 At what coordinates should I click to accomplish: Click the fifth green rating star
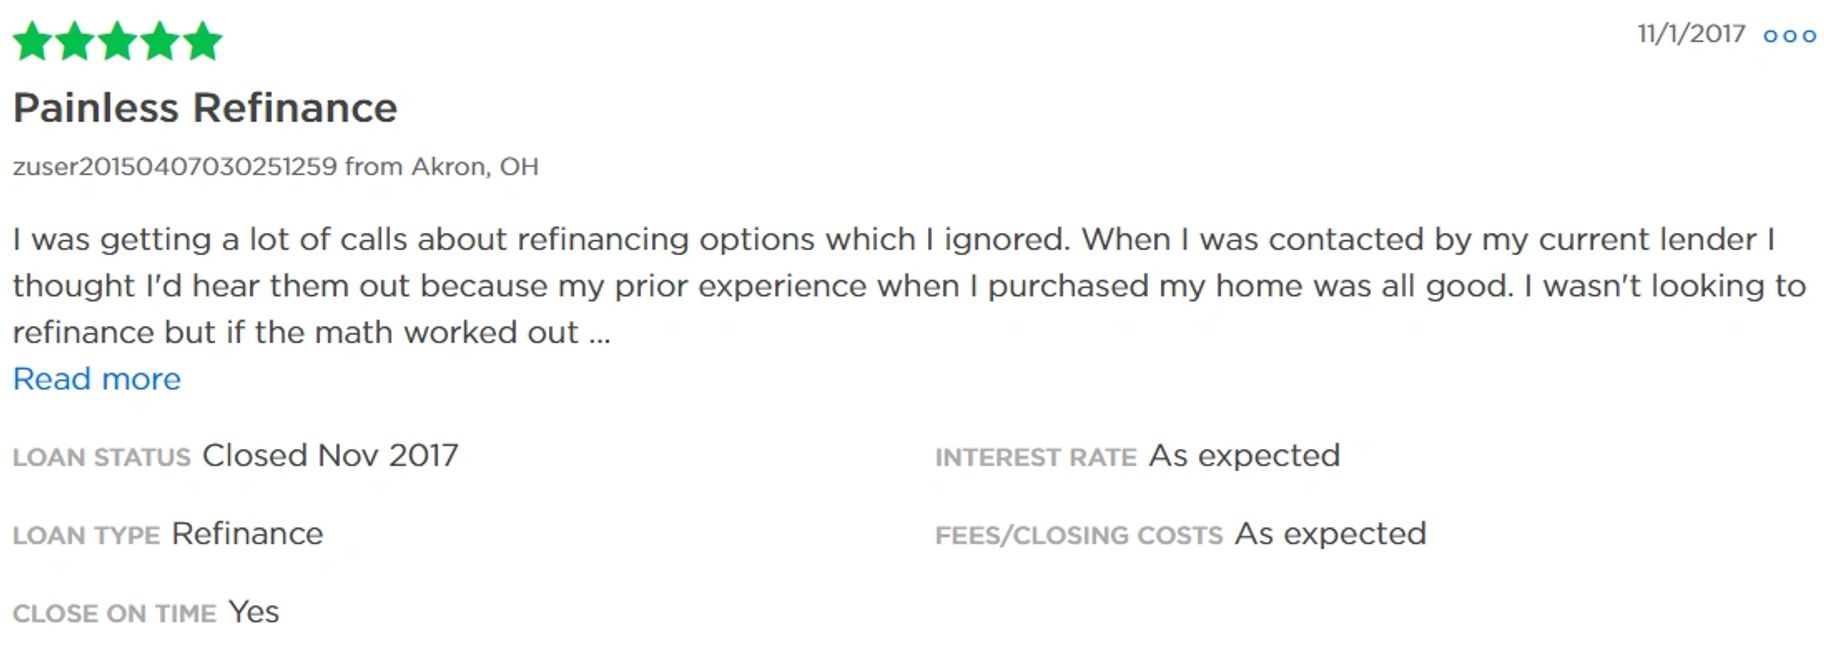click(203, 41)
